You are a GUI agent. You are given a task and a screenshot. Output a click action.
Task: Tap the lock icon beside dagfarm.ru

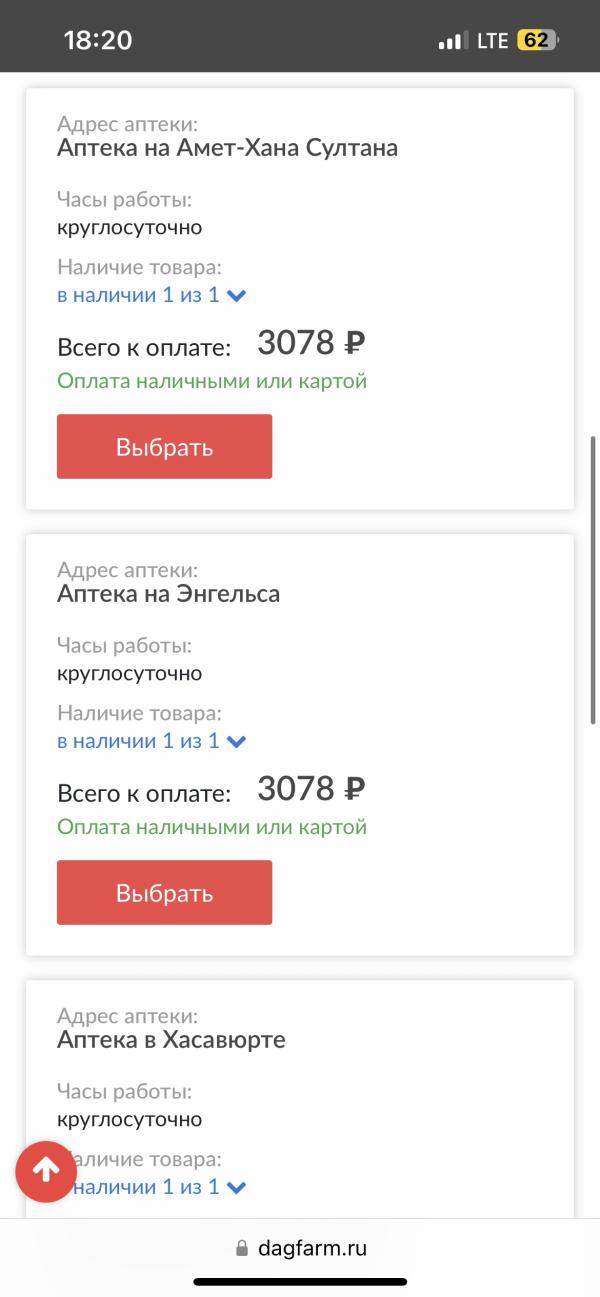(240, 1249)
